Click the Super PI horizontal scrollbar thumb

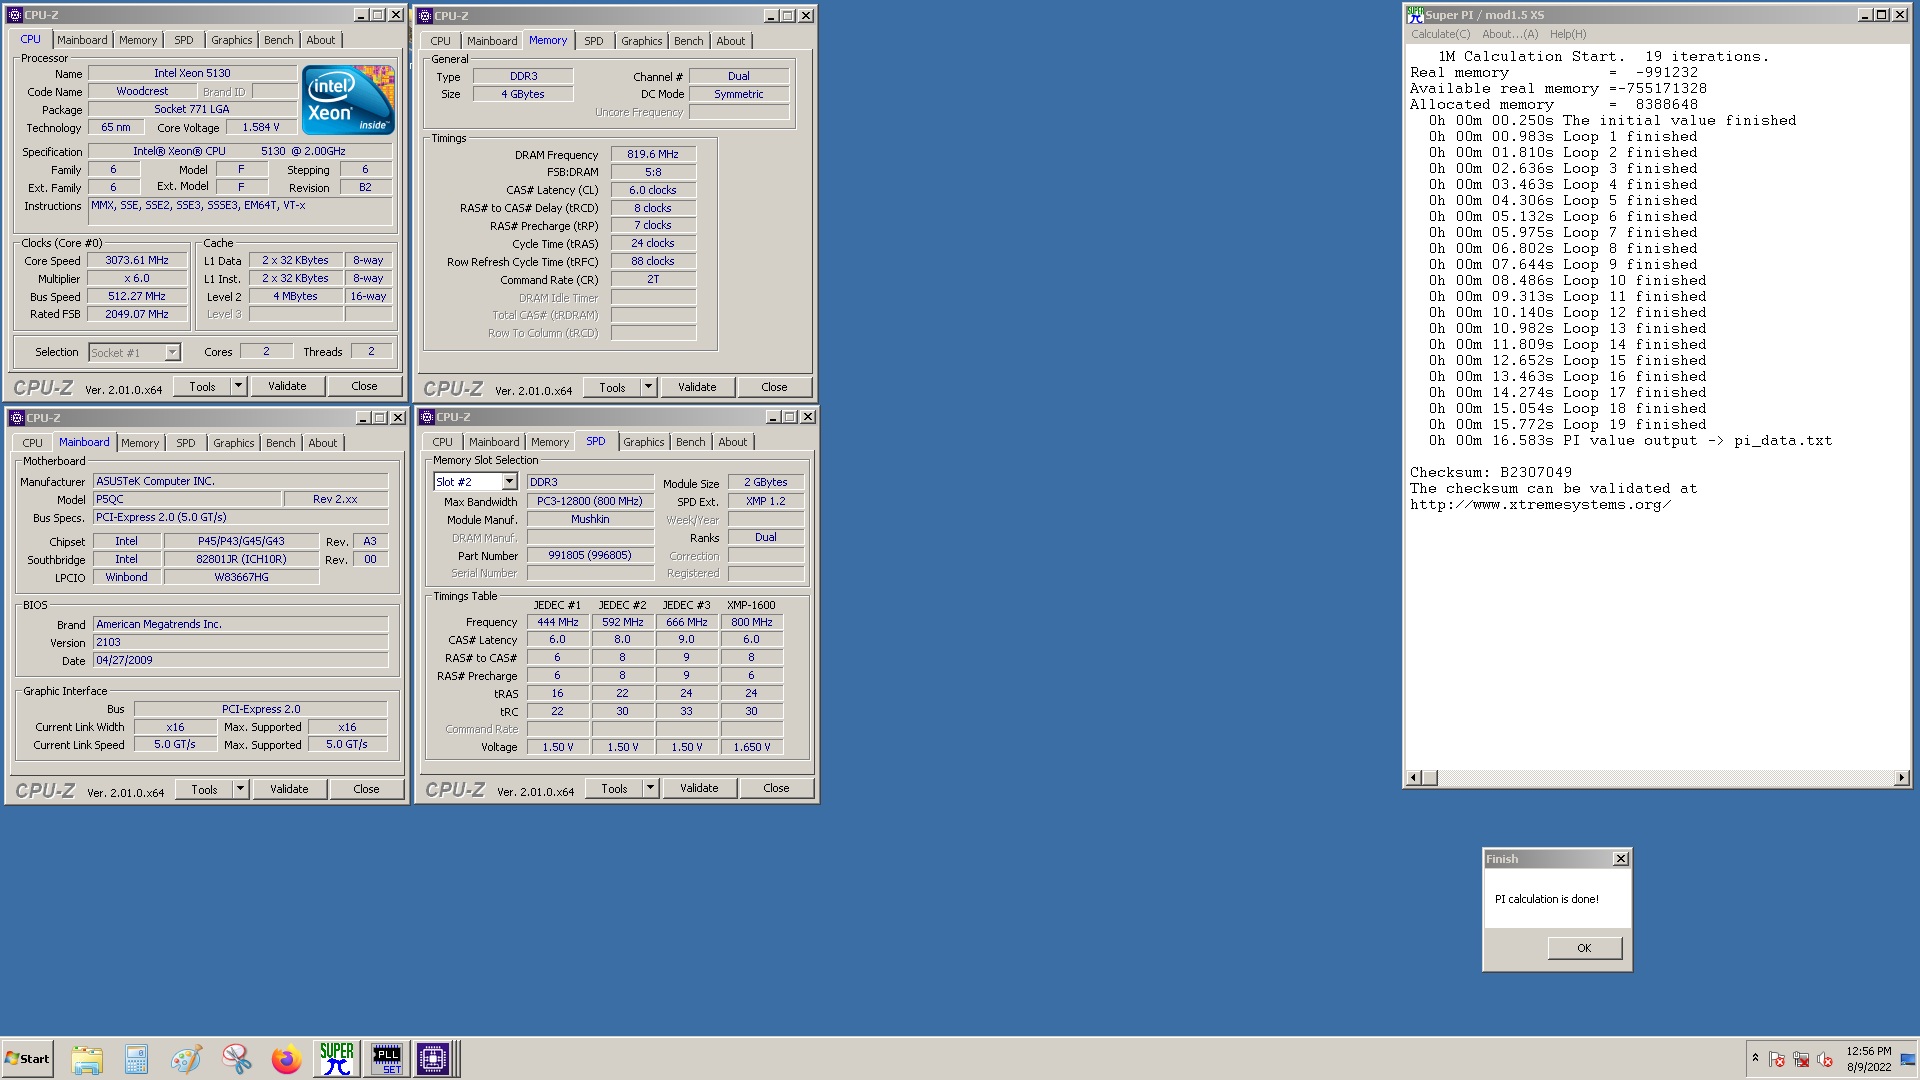tap(1430, 778)
